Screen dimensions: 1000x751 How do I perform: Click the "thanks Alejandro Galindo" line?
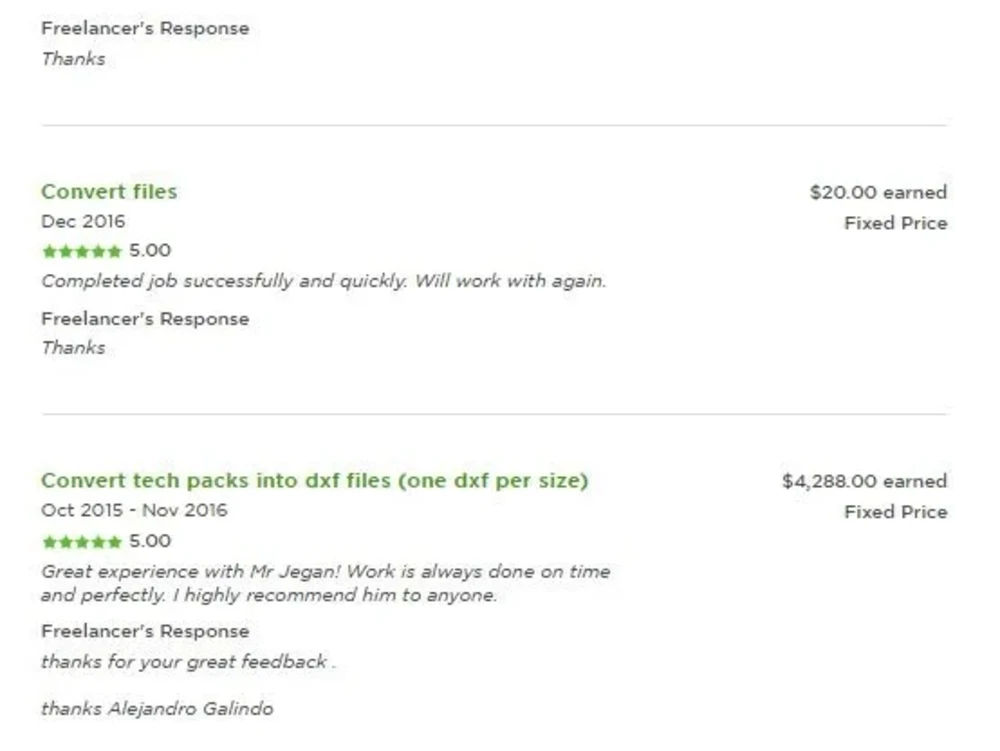[x=157, y=709]
